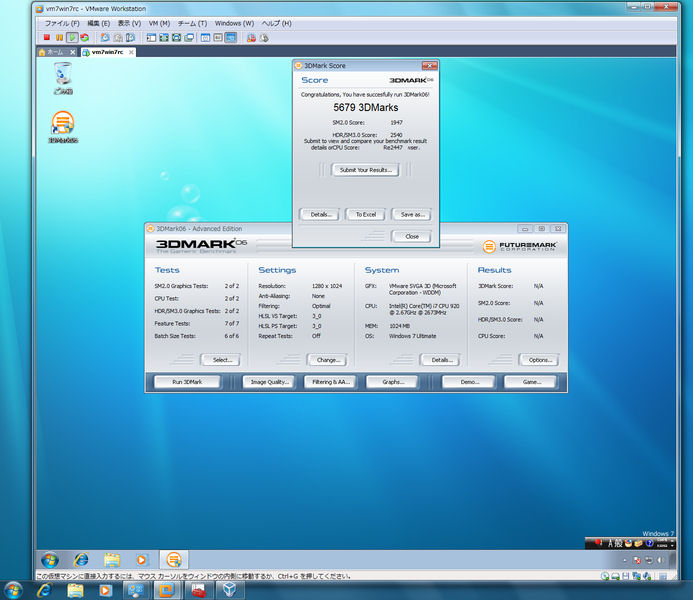Open the チーム (T) menu

[x=192, y=23]
